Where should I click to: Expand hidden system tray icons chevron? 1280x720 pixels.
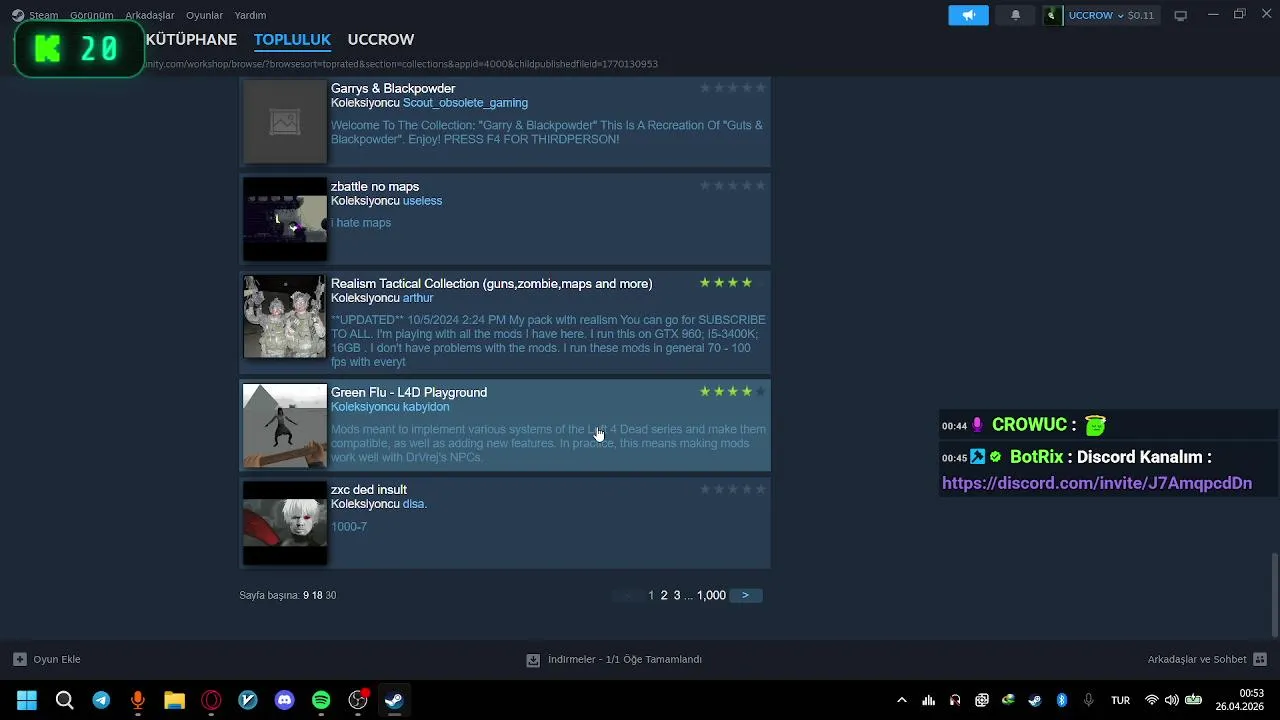pyautogui.click(x=902, y=700)
